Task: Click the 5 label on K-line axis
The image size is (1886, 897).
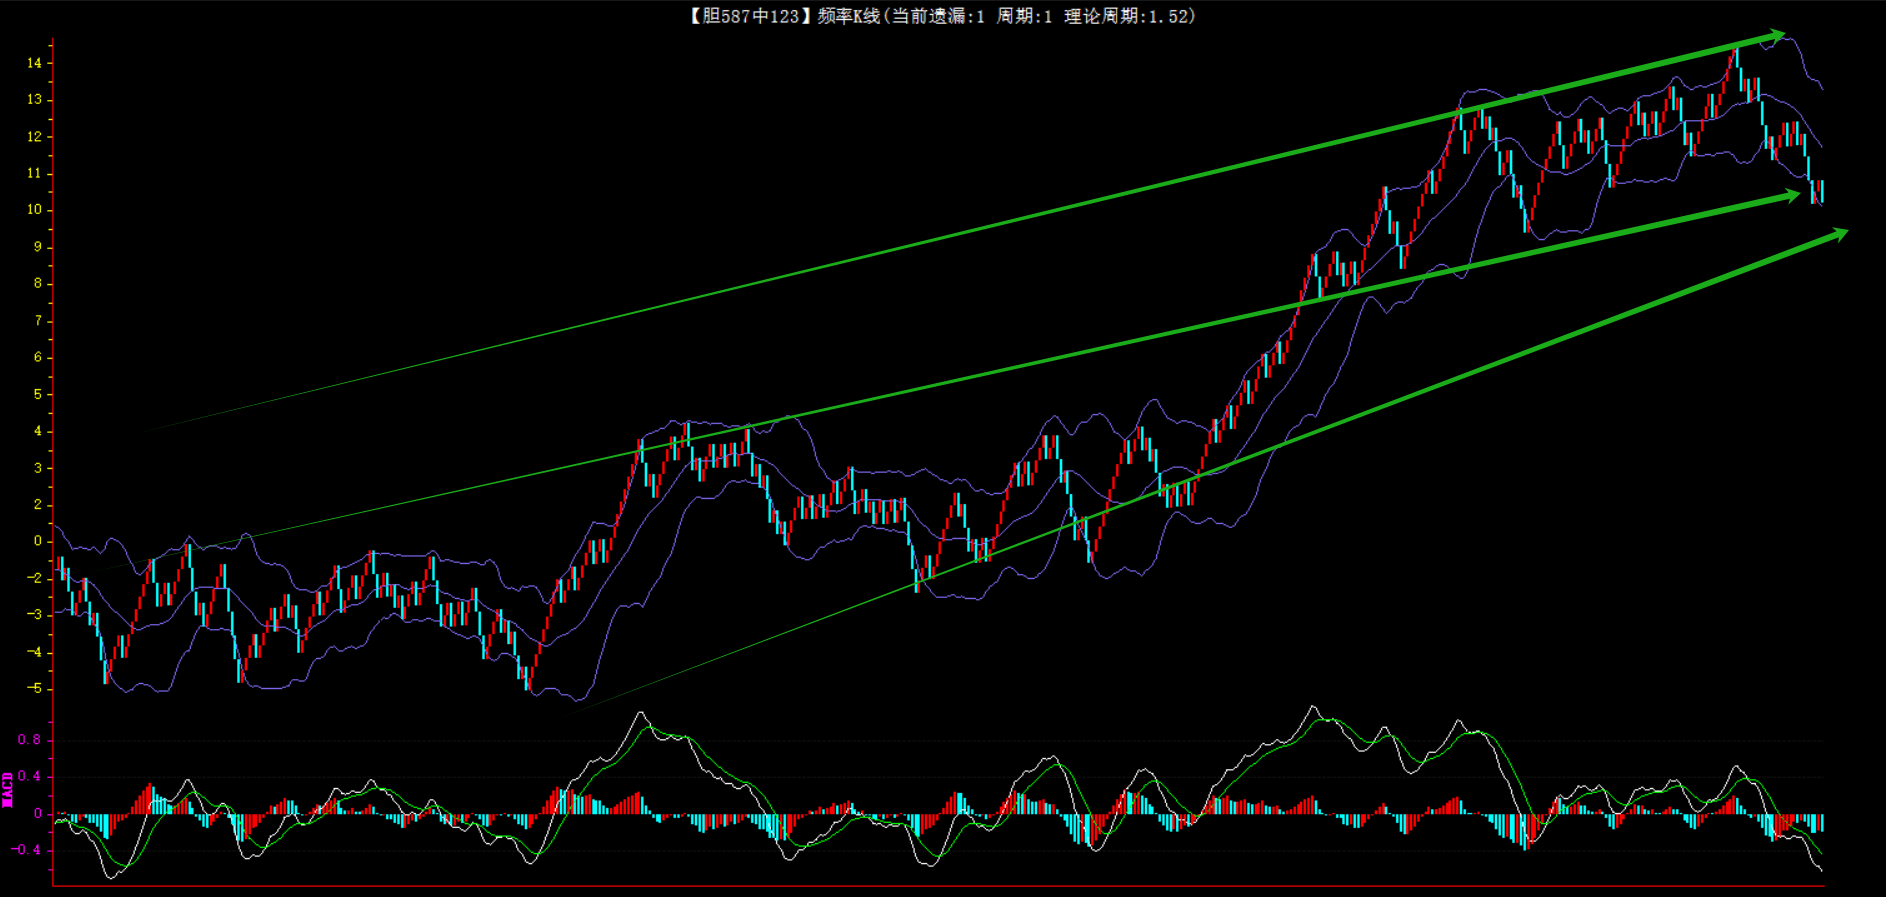Action: point(38,394)
